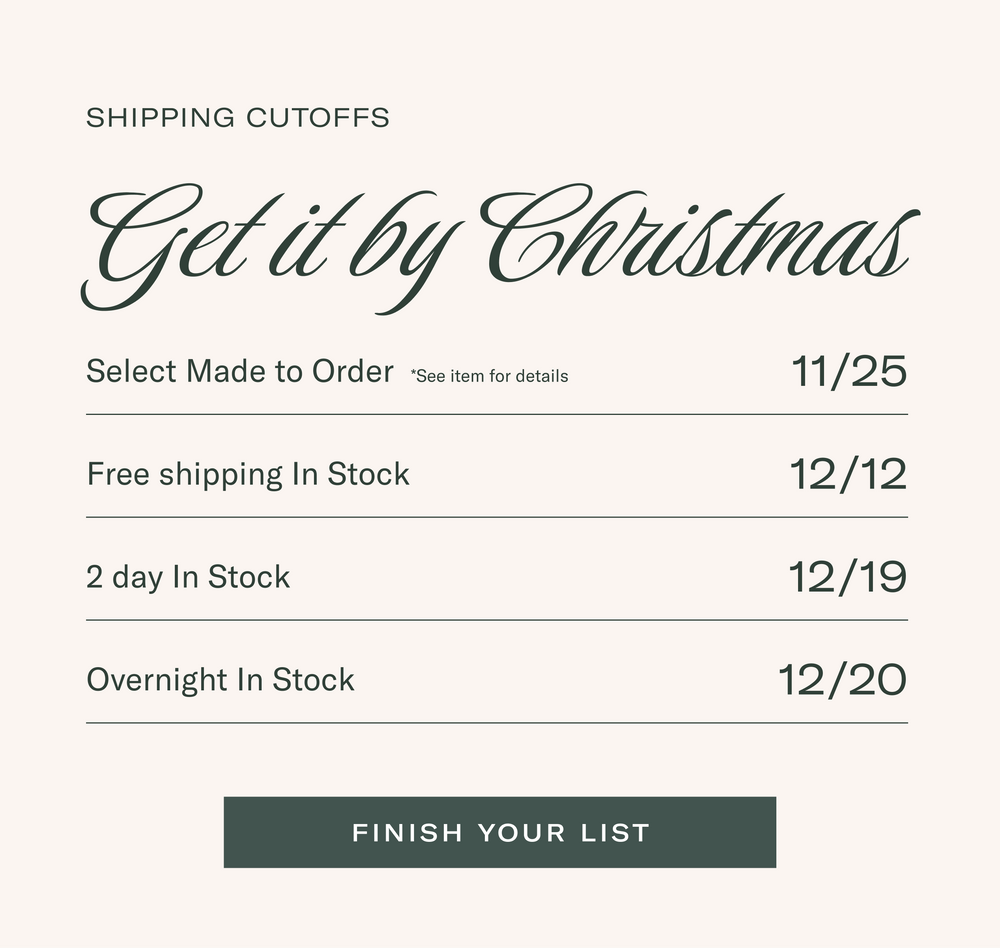
Task: Click the word CUTOFFS in the top heading
Action: [317, 118]
